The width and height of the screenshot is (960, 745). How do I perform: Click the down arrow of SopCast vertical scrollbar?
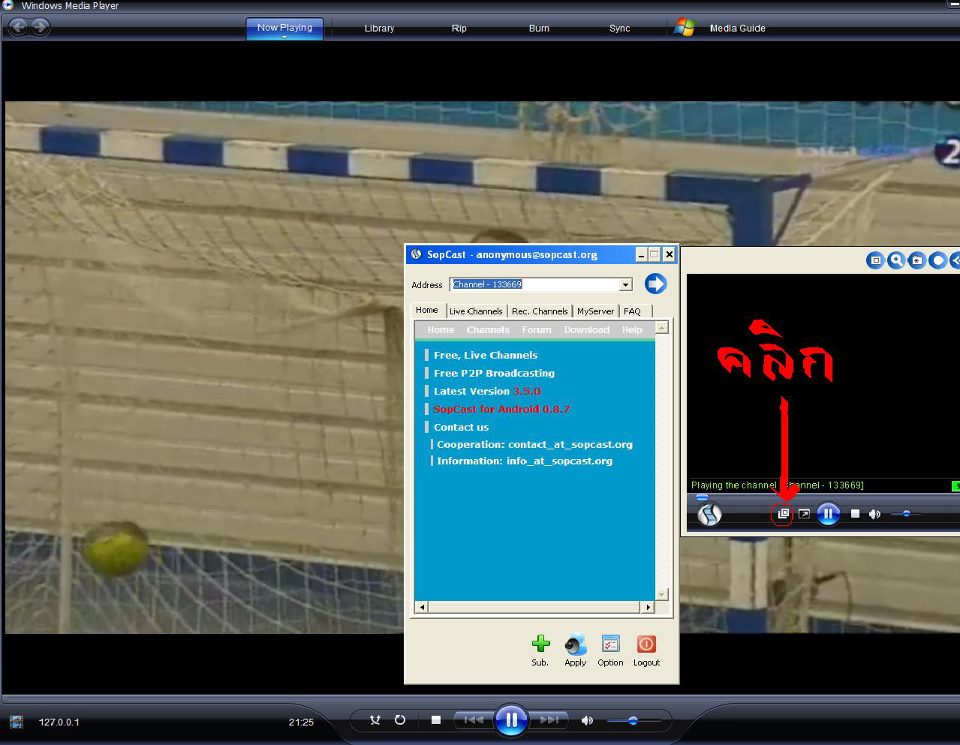[x=661, y=594]
